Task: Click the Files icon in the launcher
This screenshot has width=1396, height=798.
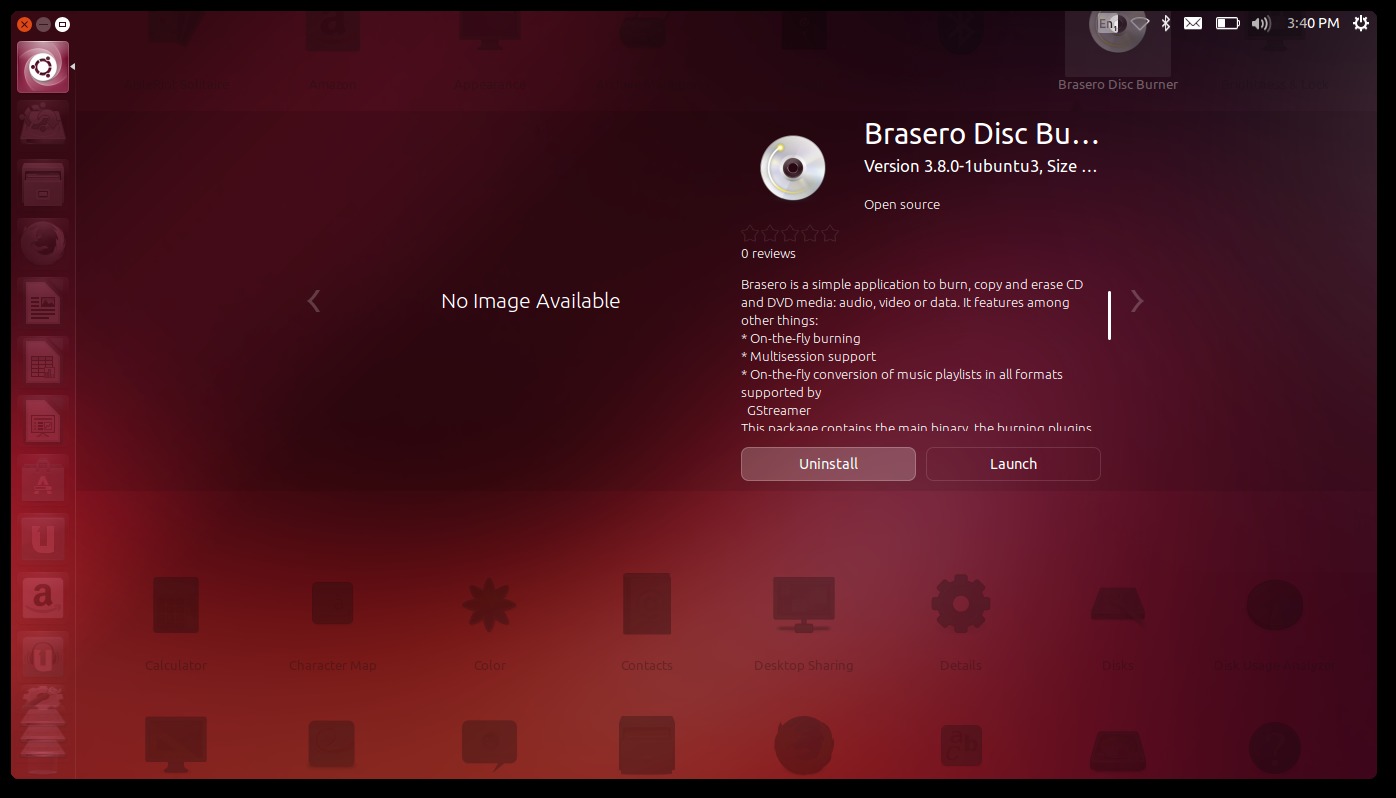Action: click(43, 183)
